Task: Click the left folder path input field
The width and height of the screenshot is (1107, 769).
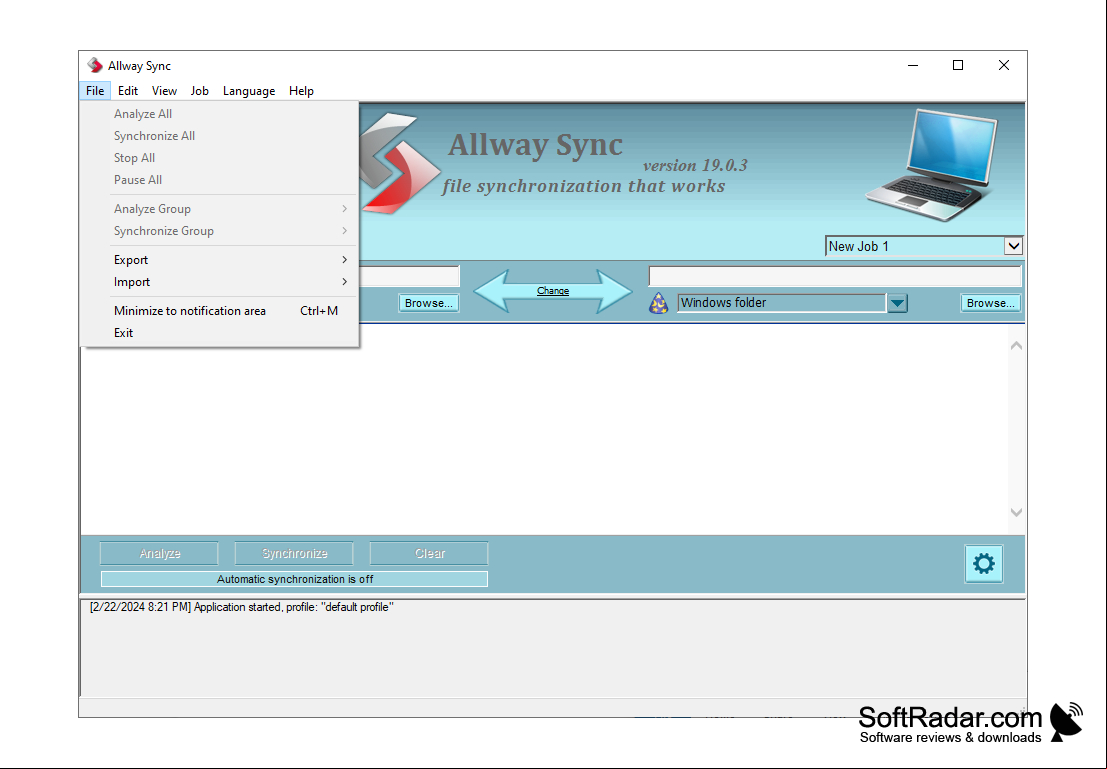Action: tap(409, 276)
